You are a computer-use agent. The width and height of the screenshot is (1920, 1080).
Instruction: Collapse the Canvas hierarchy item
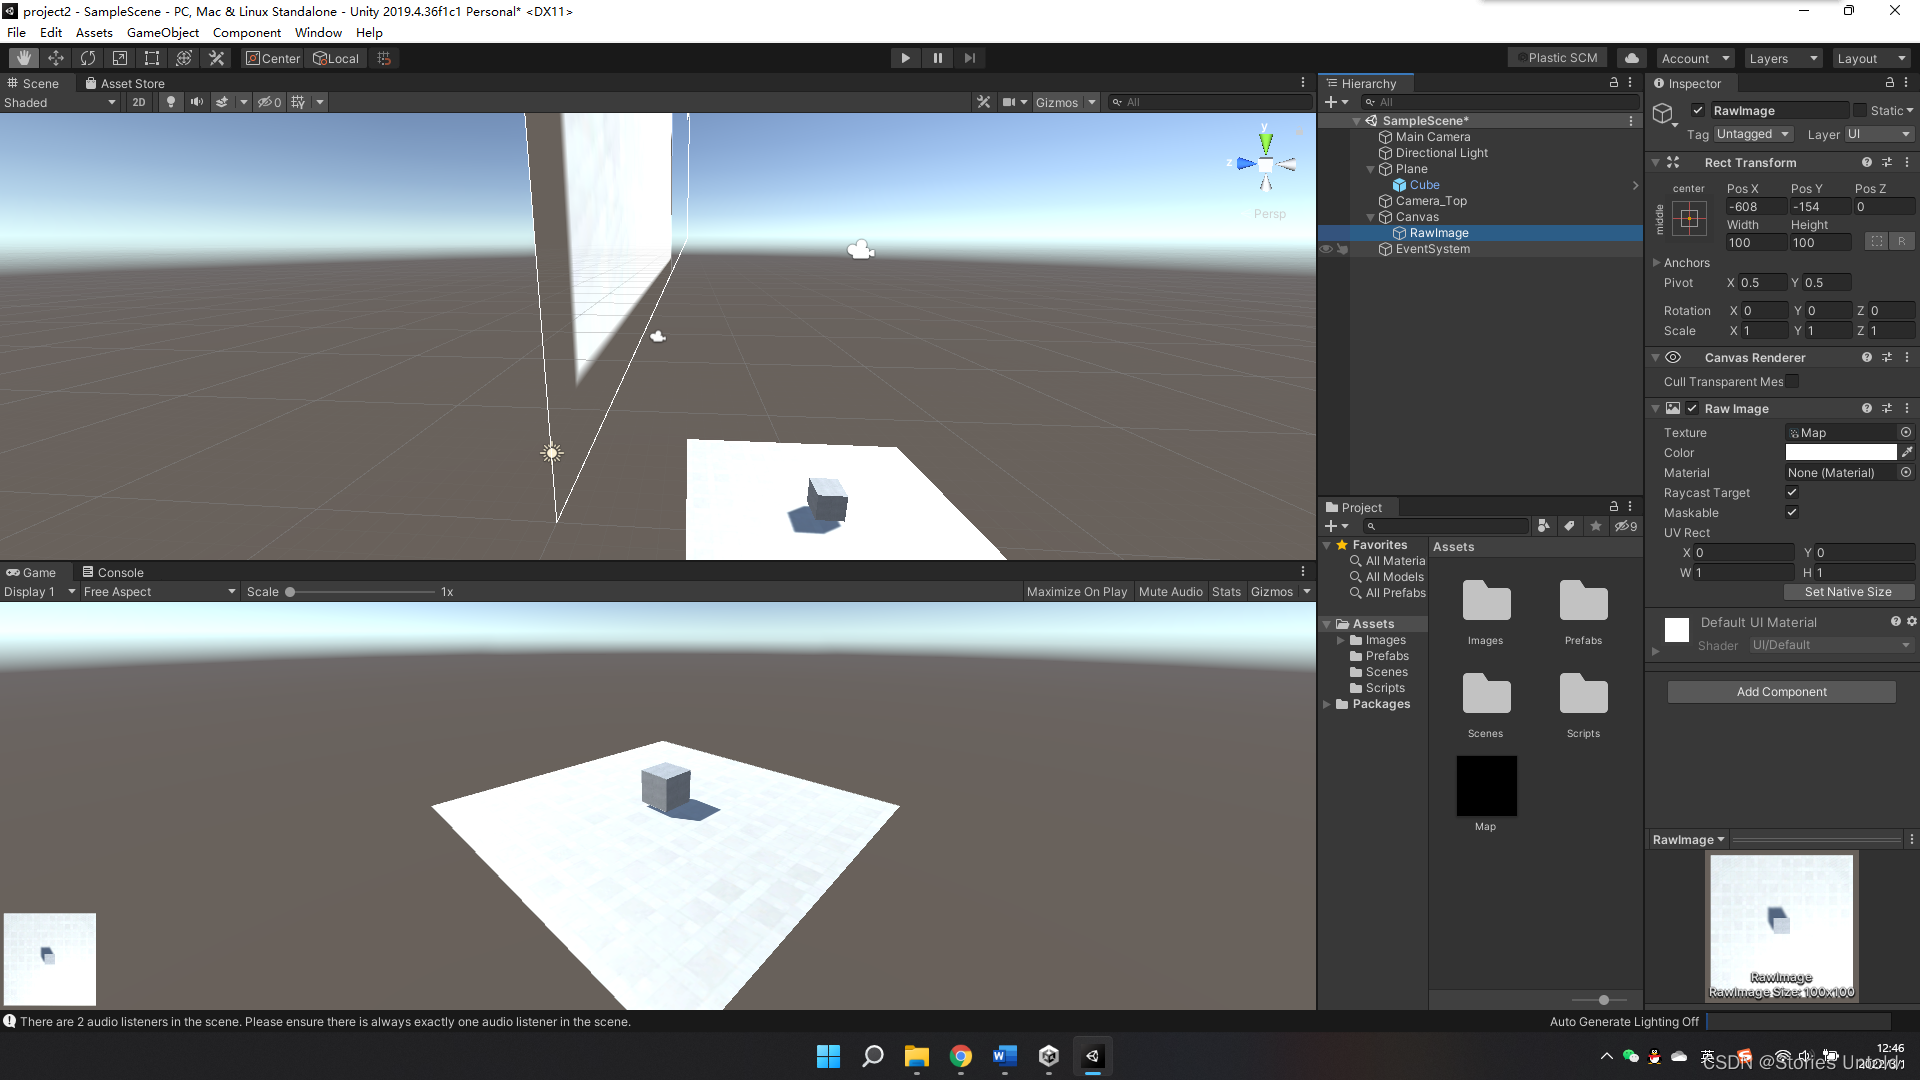coord(1371,217)
